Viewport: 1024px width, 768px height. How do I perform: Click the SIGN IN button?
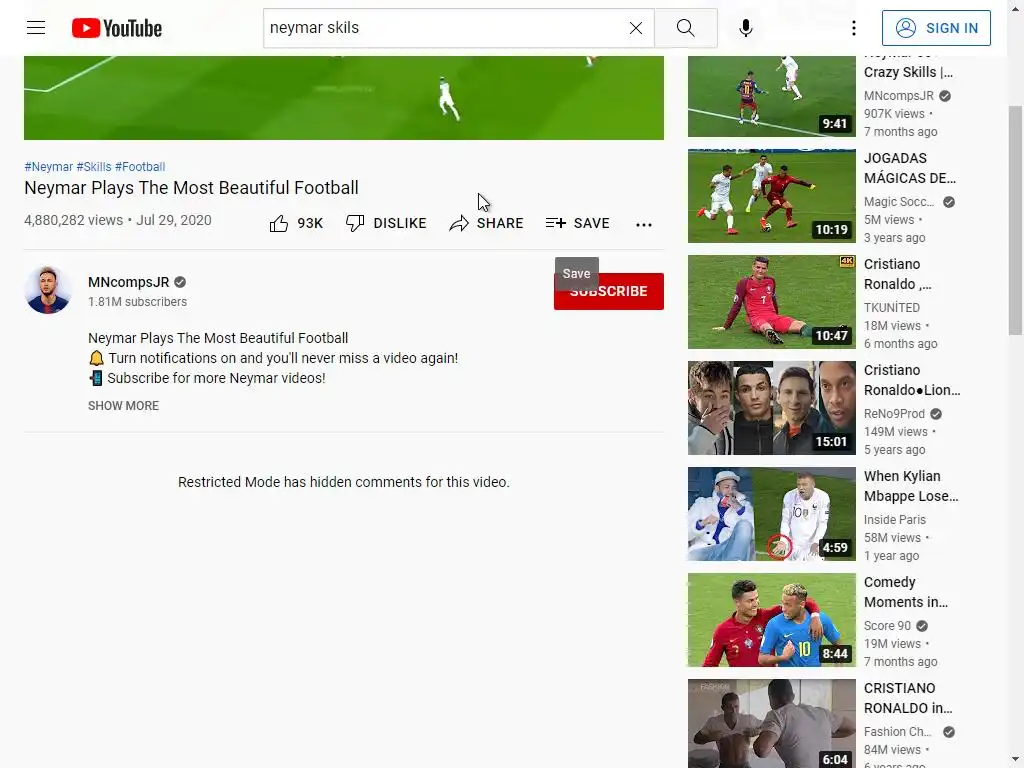tap(936, 28)
